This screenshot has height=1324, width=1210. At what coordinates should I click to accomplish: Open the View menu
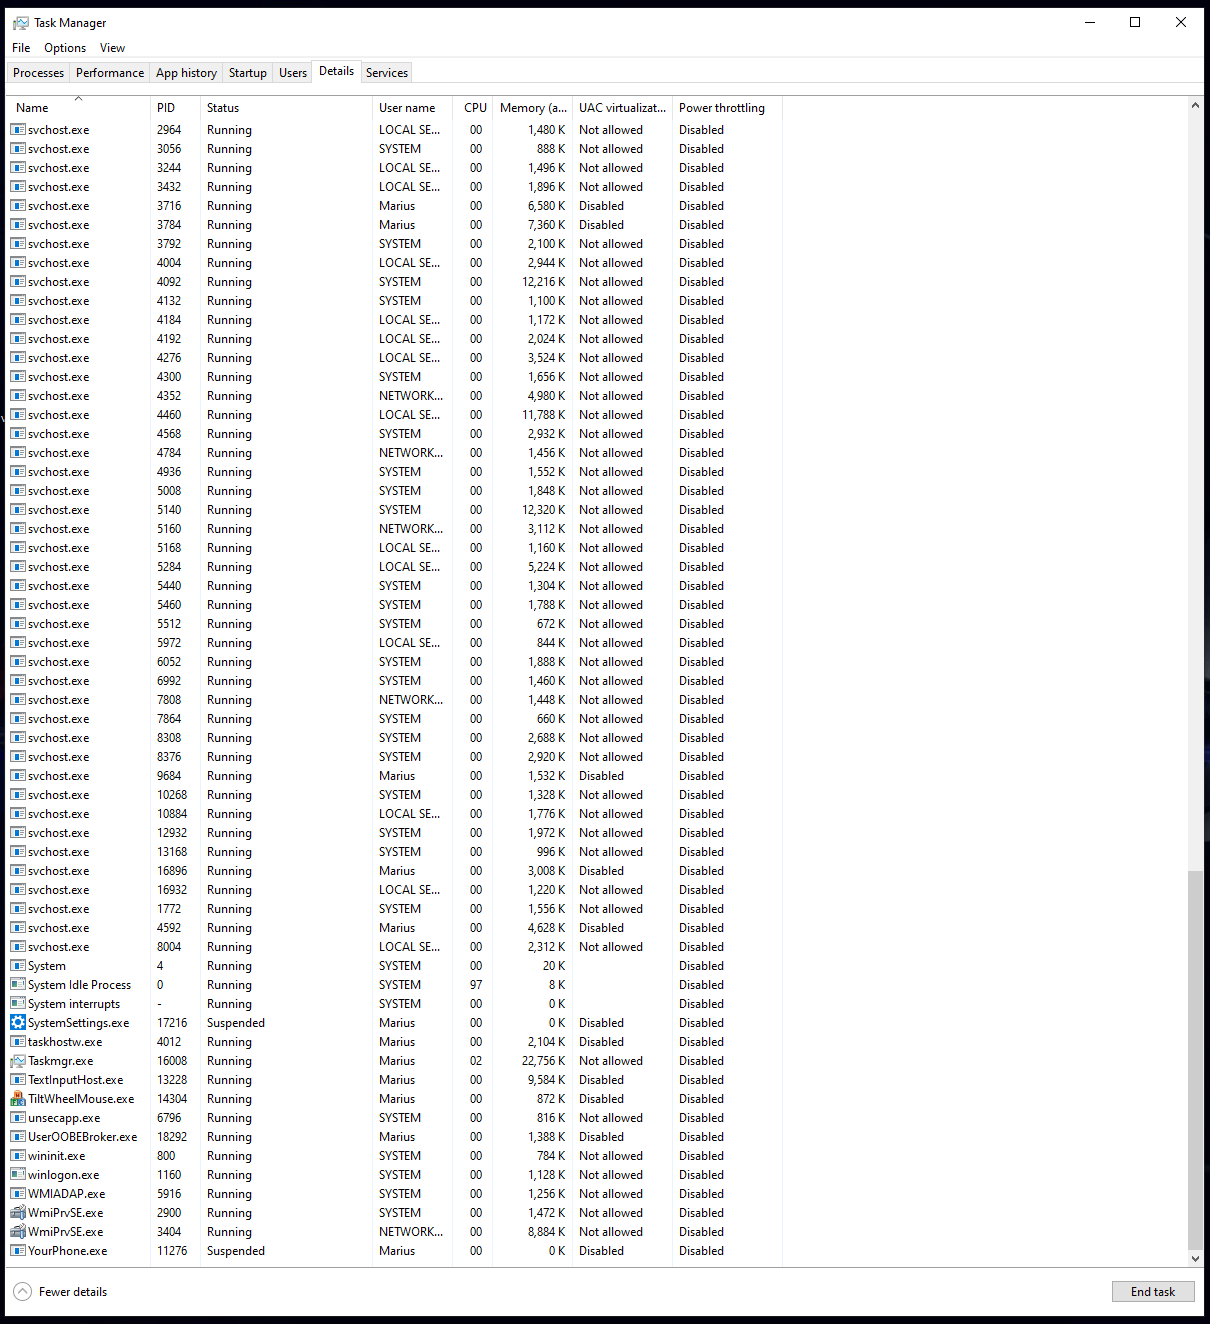point(112,48)
